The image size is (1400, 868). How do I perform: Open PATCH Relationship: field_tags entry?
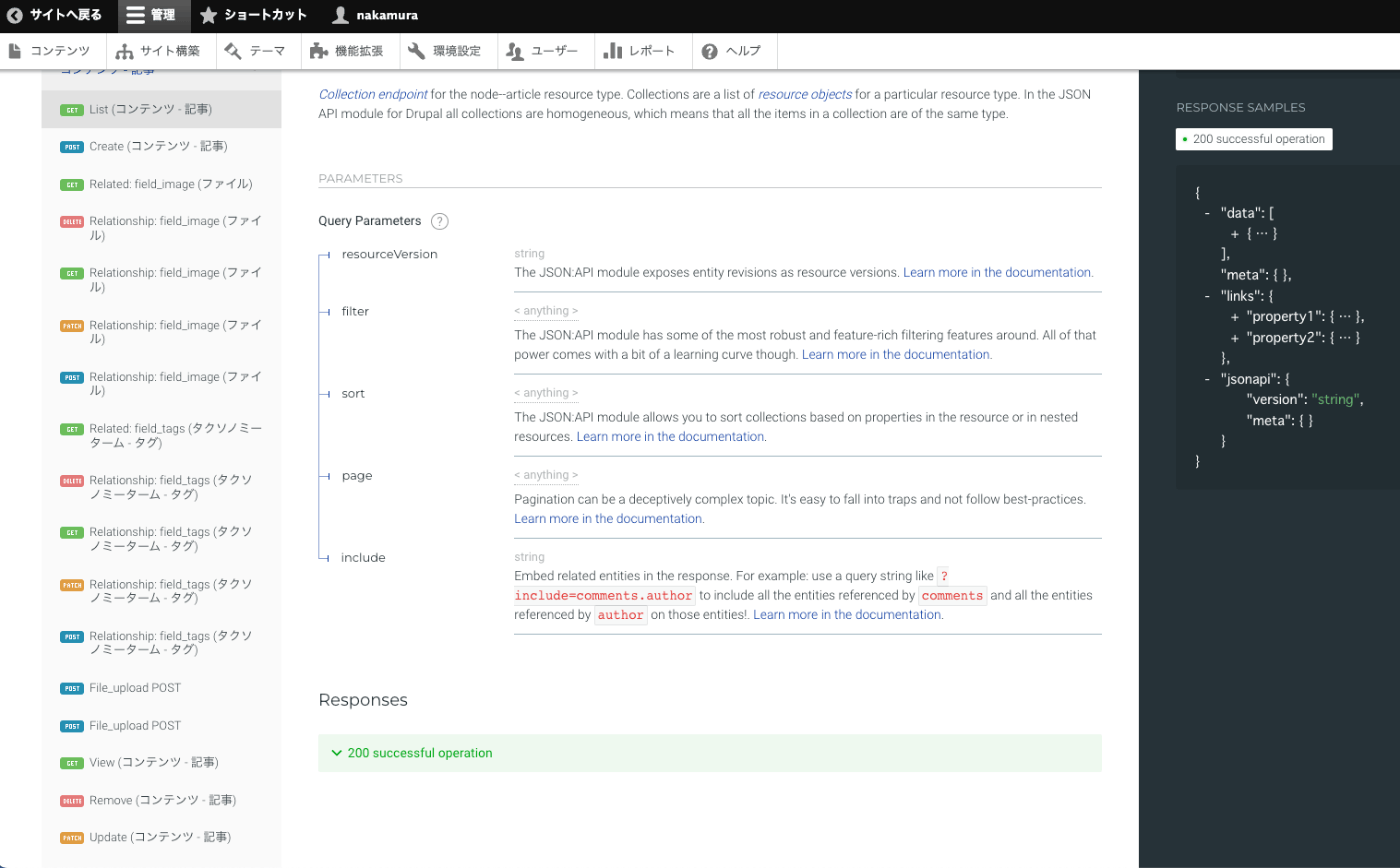(161, 592)
